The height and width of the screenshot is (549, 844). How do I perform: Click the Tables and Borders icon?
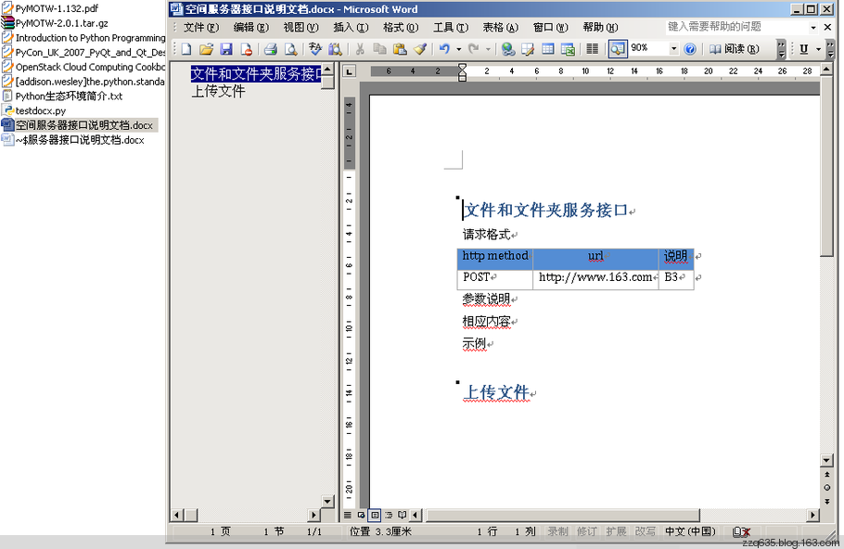pos(528,50)
